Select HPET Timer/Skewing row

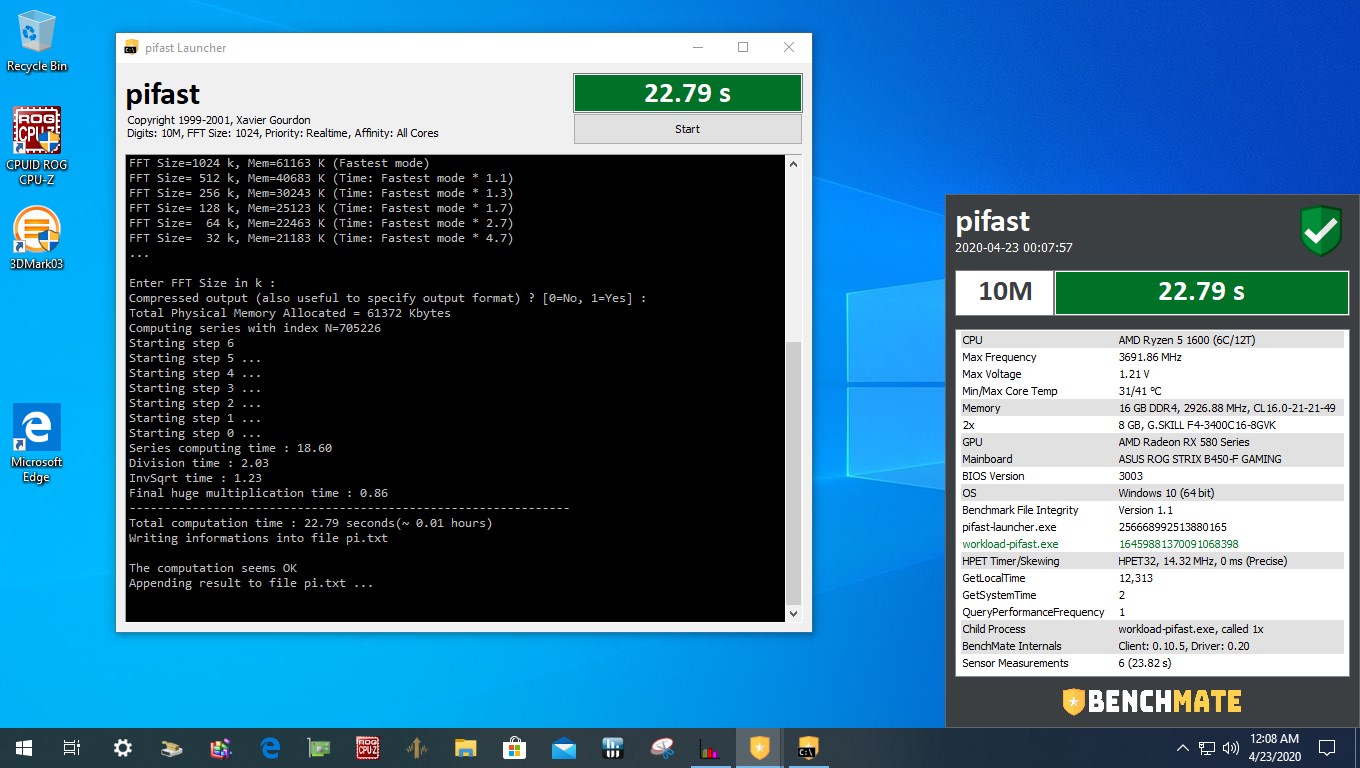coord(1151,561)
